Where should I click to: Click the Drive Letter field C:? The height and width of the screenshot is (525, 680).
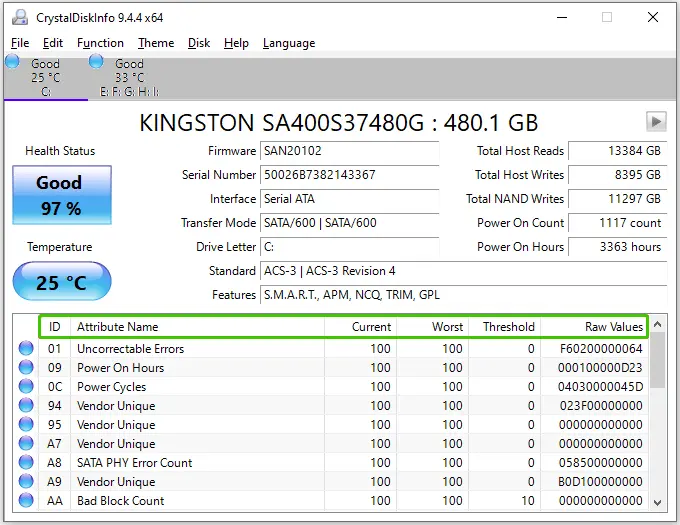click(x=350, y=247)
